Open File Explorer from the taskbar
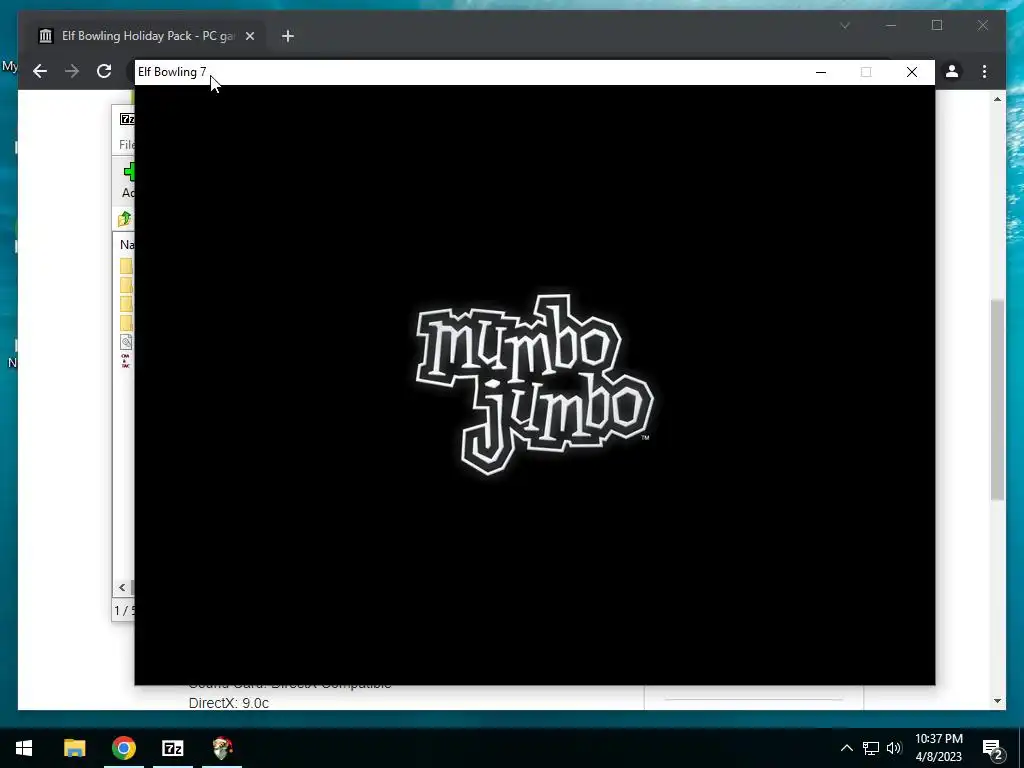The image size is (1024, 768). (74, 748)
